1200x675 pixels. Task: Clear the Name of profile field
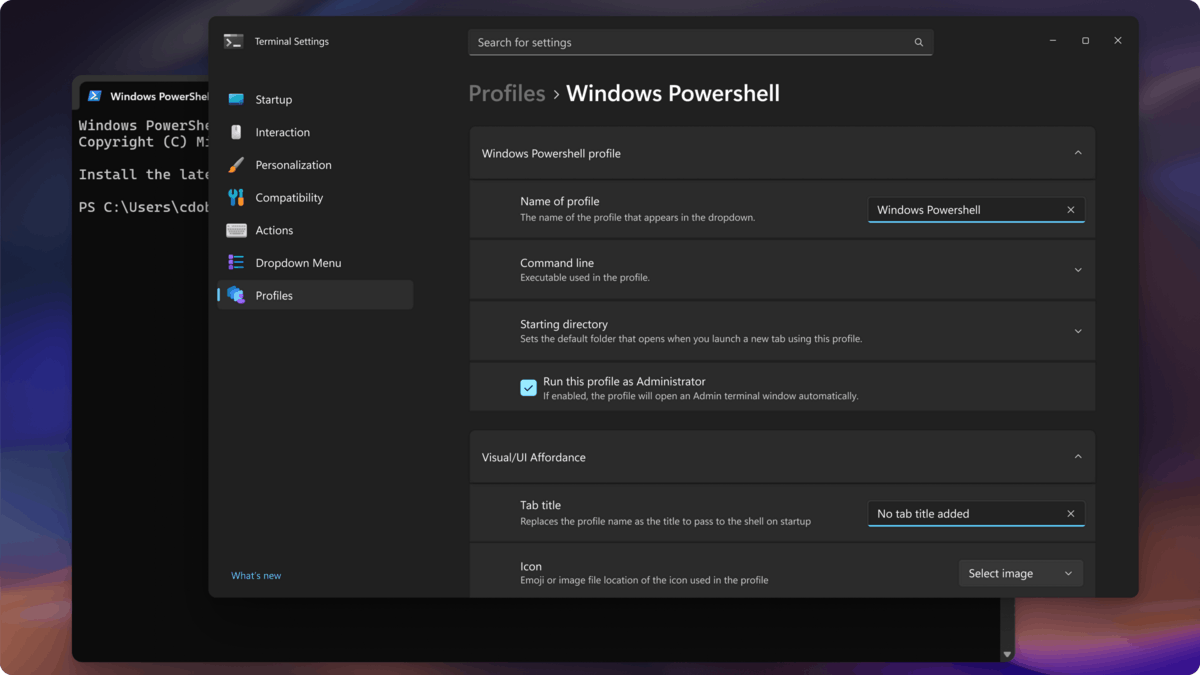click(x=1070, y=209)
